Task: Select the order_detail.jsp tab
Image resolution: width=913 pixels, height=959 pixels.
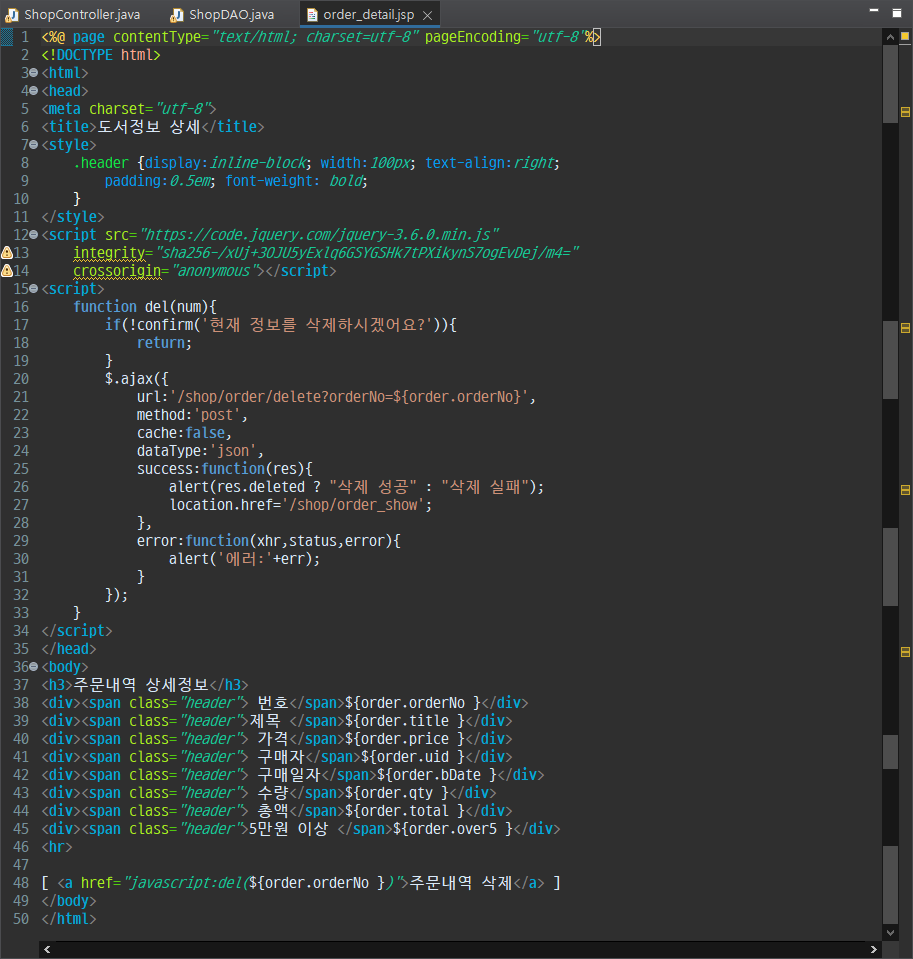Action: point(368,14)
